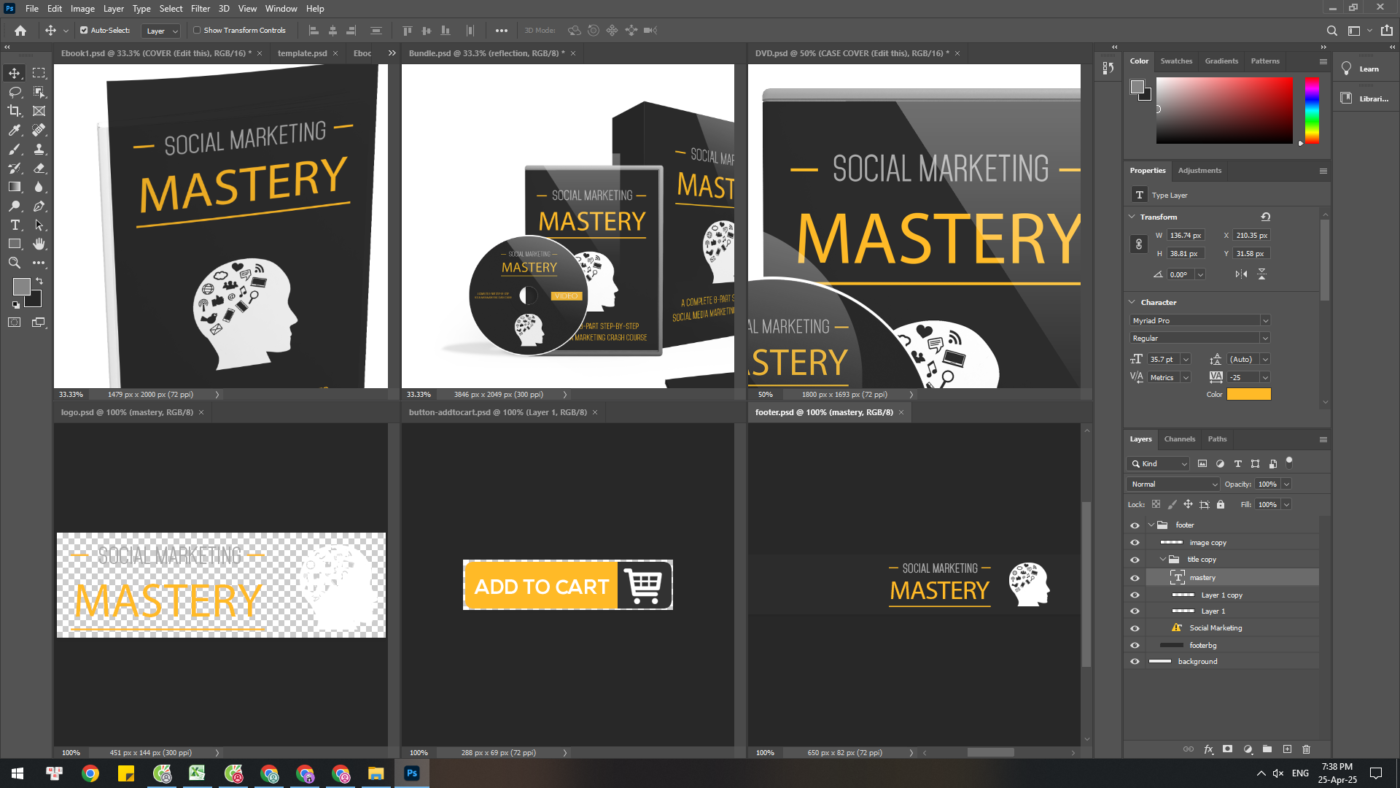The width and height of the screenshot is (1400, 788).
Task: Hide the background layer
Action: 1134,662
